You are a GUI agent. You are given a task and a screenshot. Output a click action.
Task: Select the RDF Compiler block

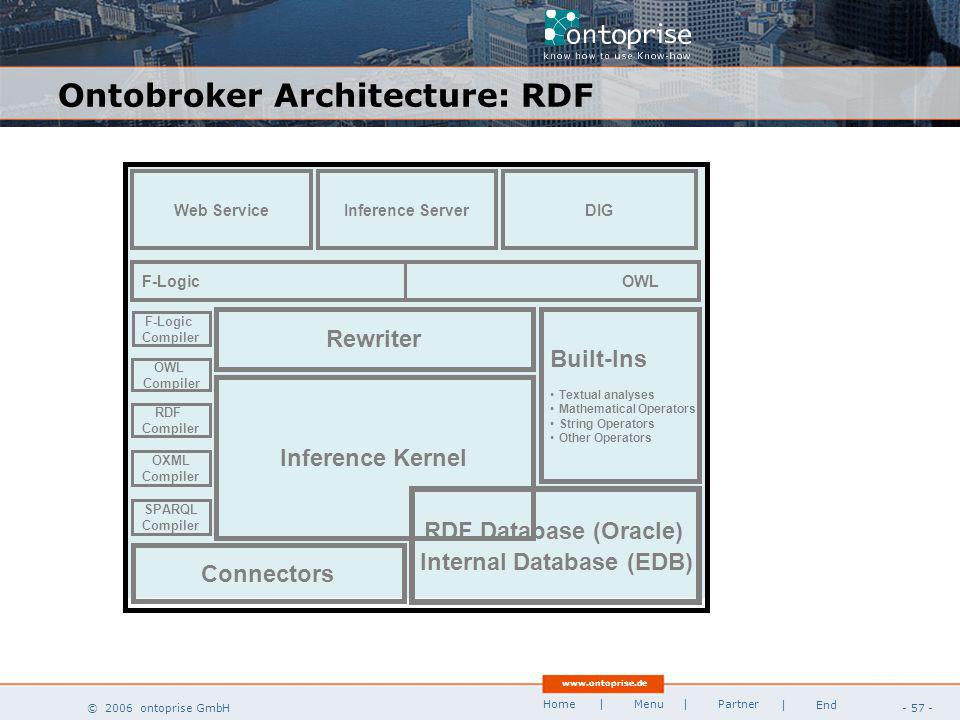coord(171,420)
